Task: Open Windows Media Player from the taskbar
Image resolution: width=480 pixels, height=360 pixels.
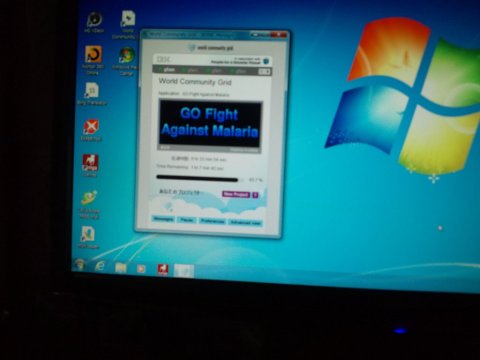Action: (141, 268)
